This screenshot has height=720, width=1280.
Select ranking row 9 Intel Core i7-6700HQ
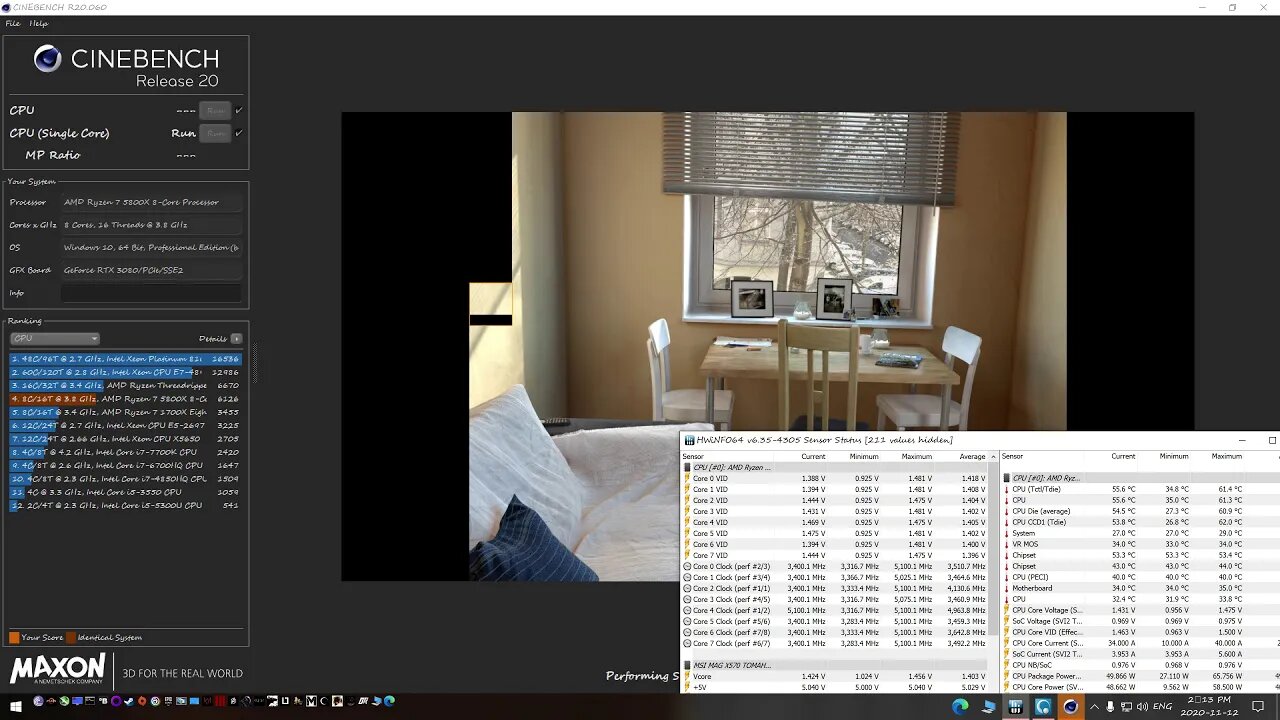(125, 465)
